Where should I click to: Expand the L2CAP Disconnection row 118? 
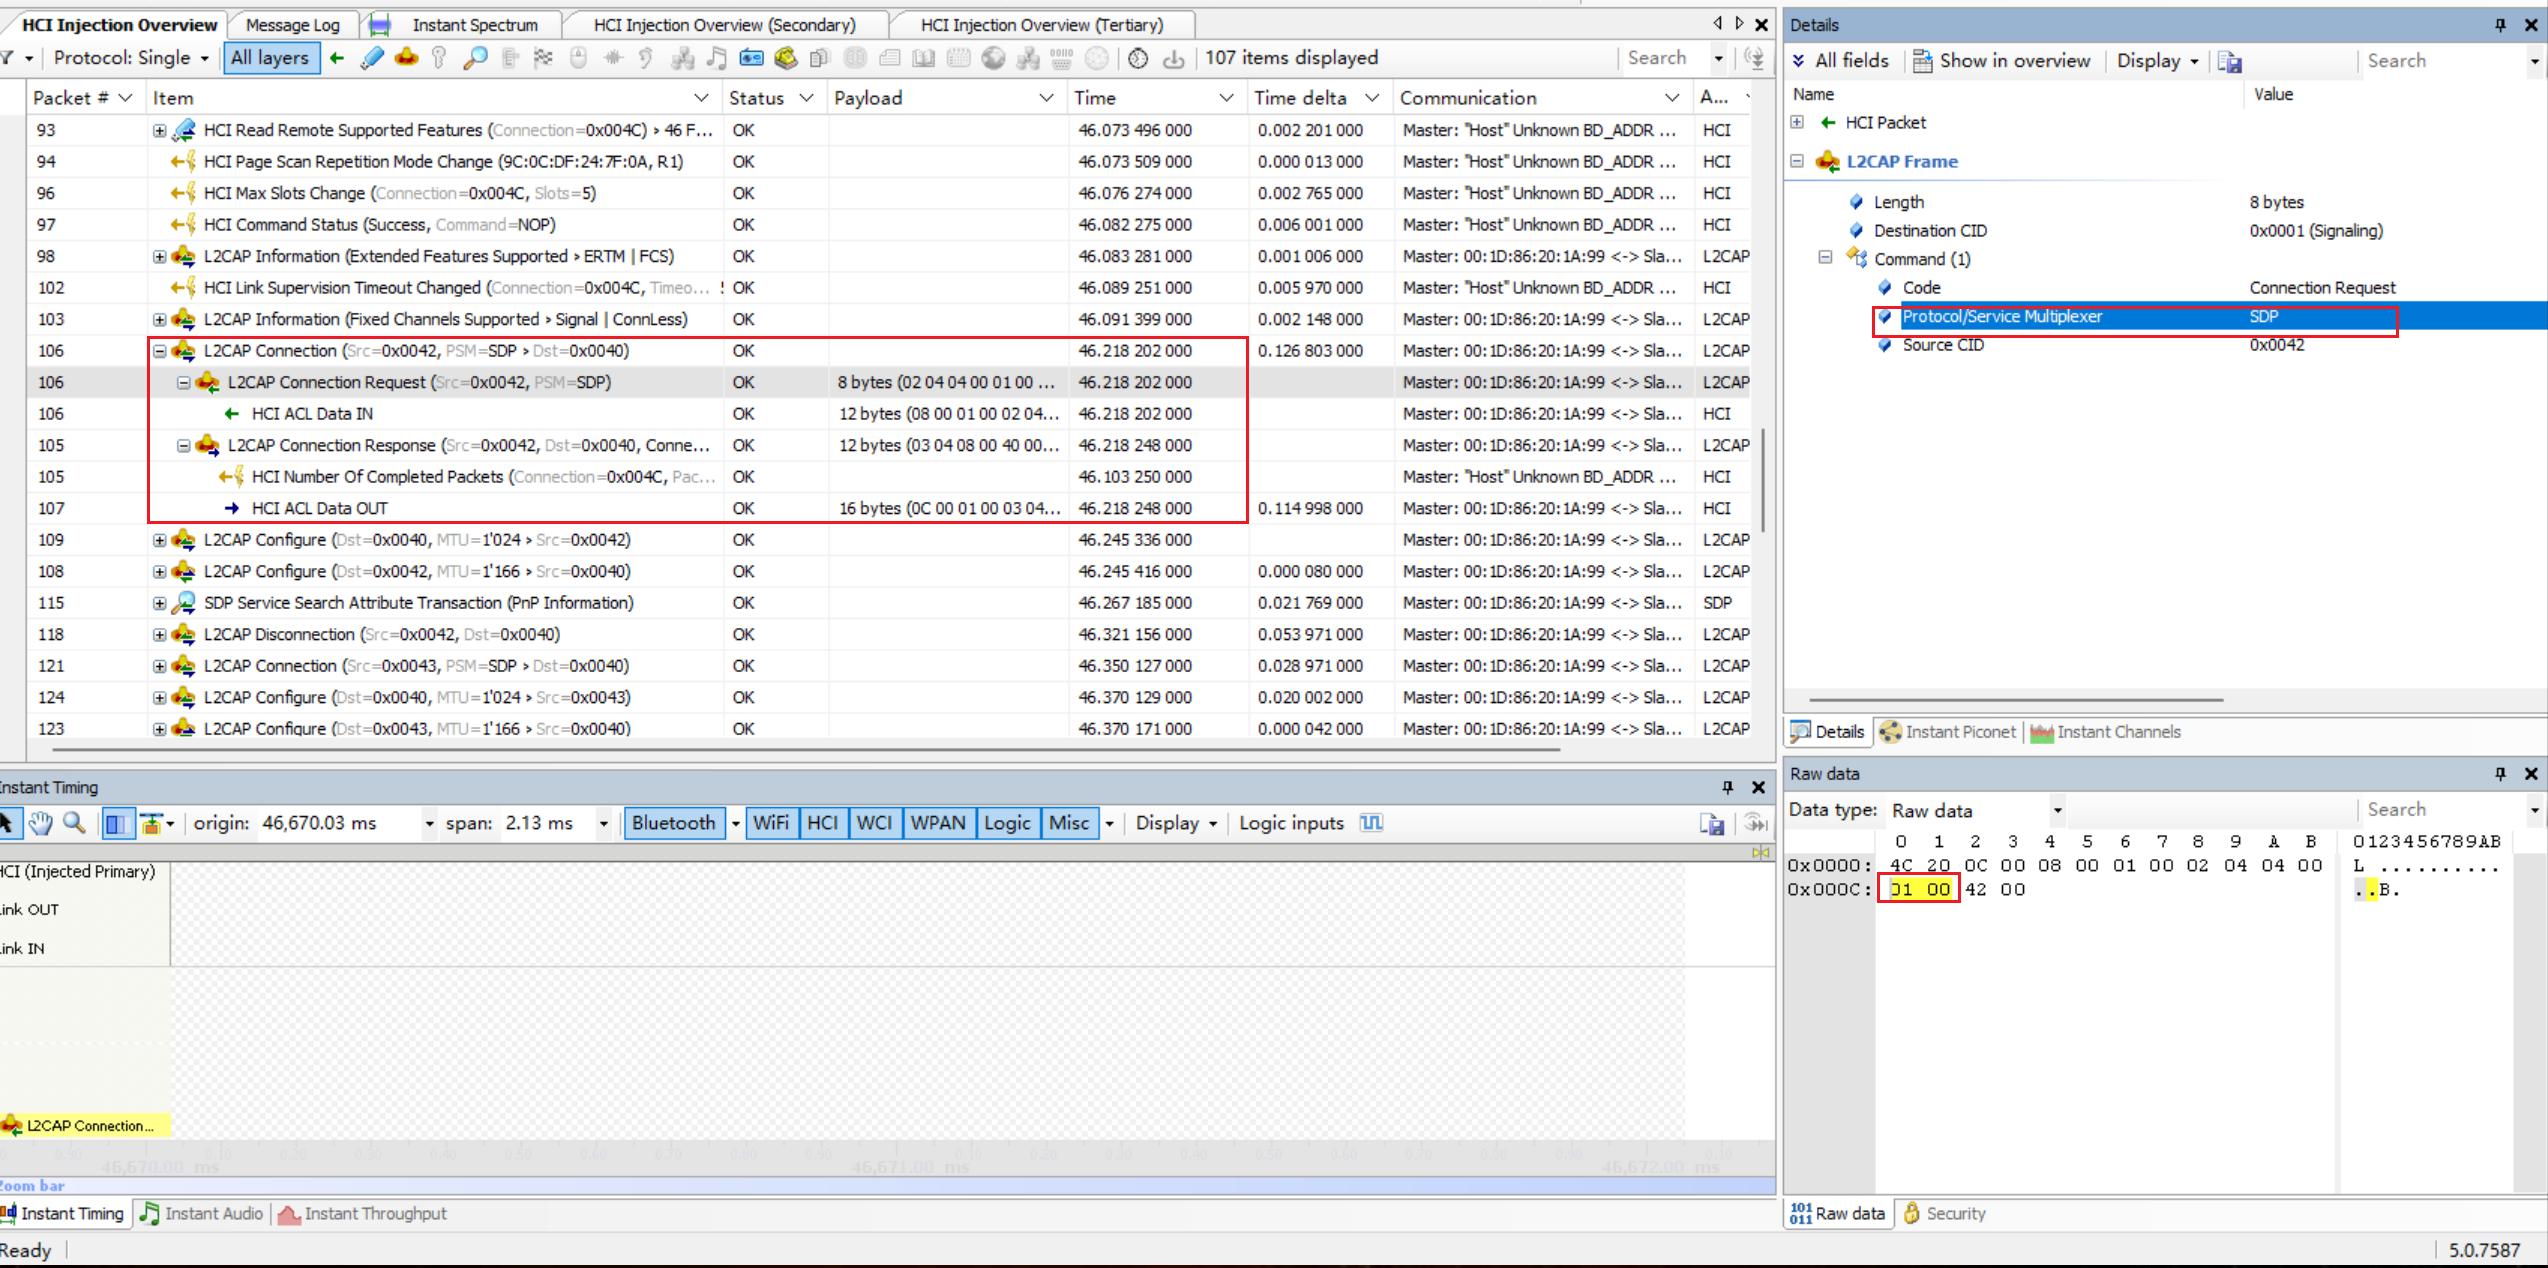(x=159, y=634)
